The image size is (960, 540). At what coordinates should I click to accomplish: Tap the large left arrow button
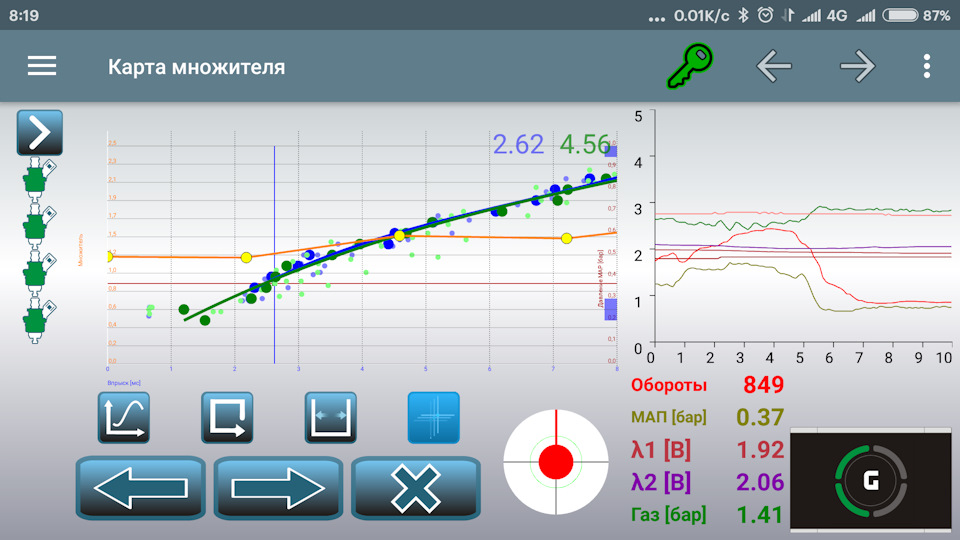point(141,488)
